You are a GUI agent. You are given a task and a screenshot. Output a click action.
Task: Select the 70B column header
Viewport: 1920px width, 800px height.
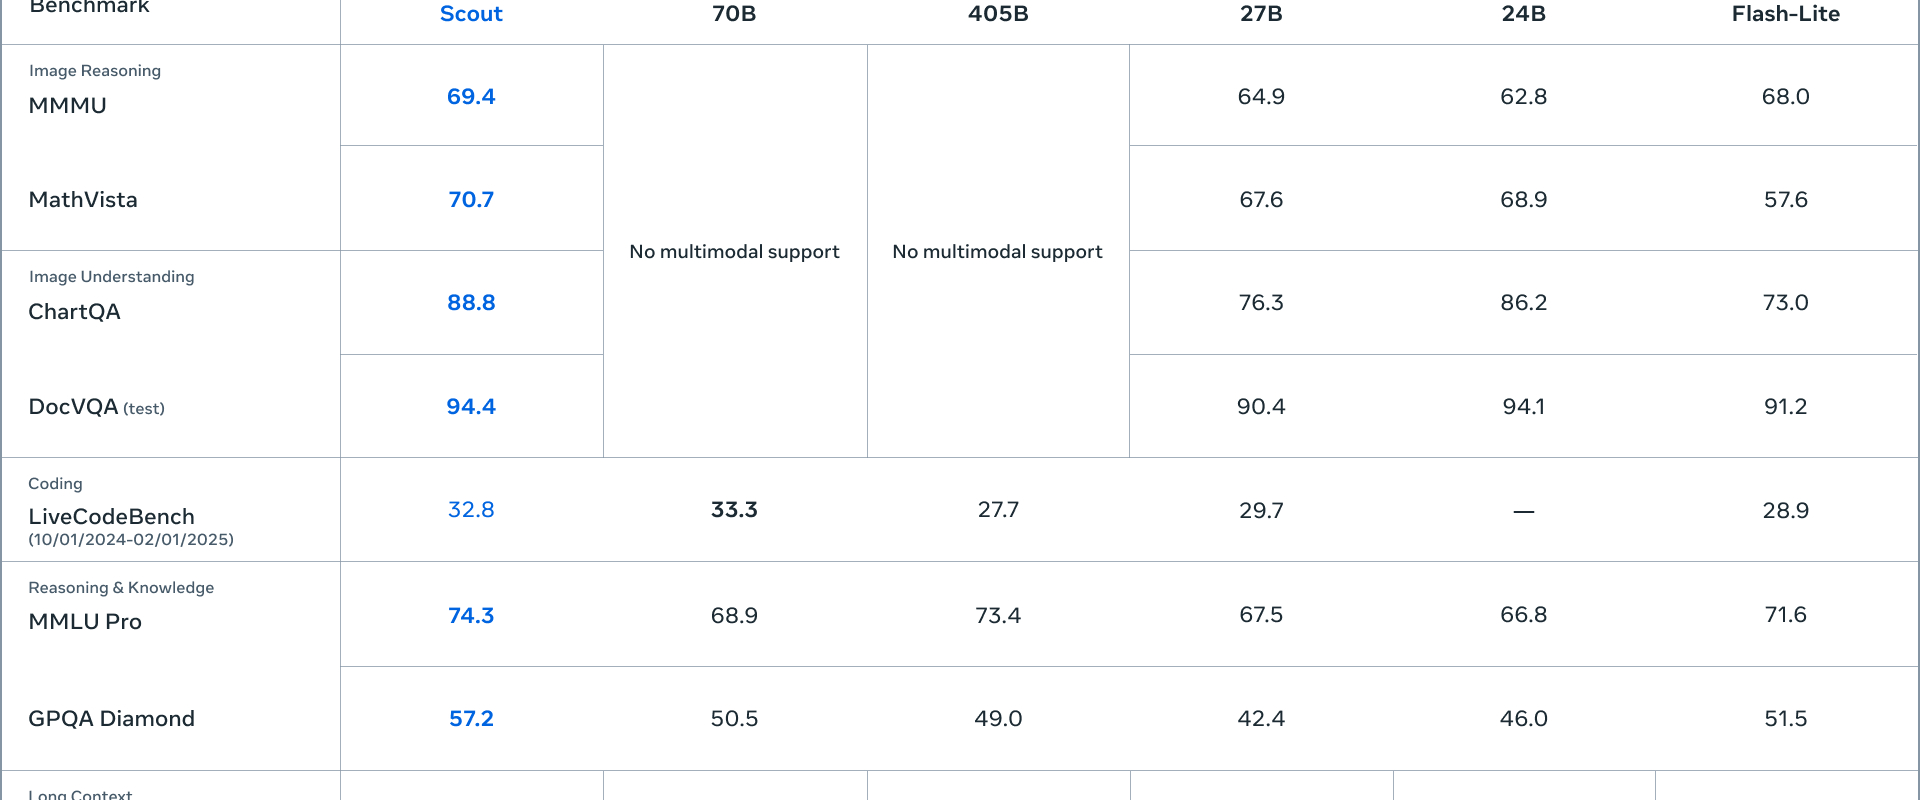pos(734,14)
